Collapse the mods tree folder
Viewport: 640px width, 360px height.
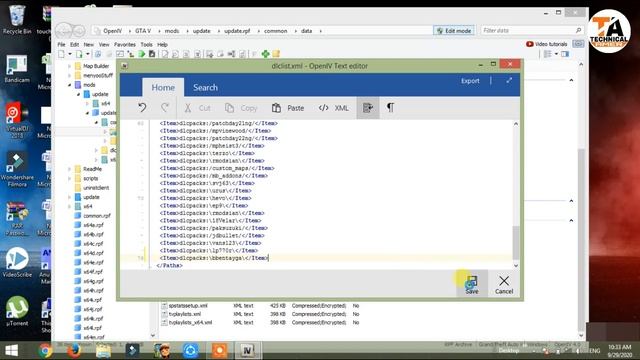70,84
